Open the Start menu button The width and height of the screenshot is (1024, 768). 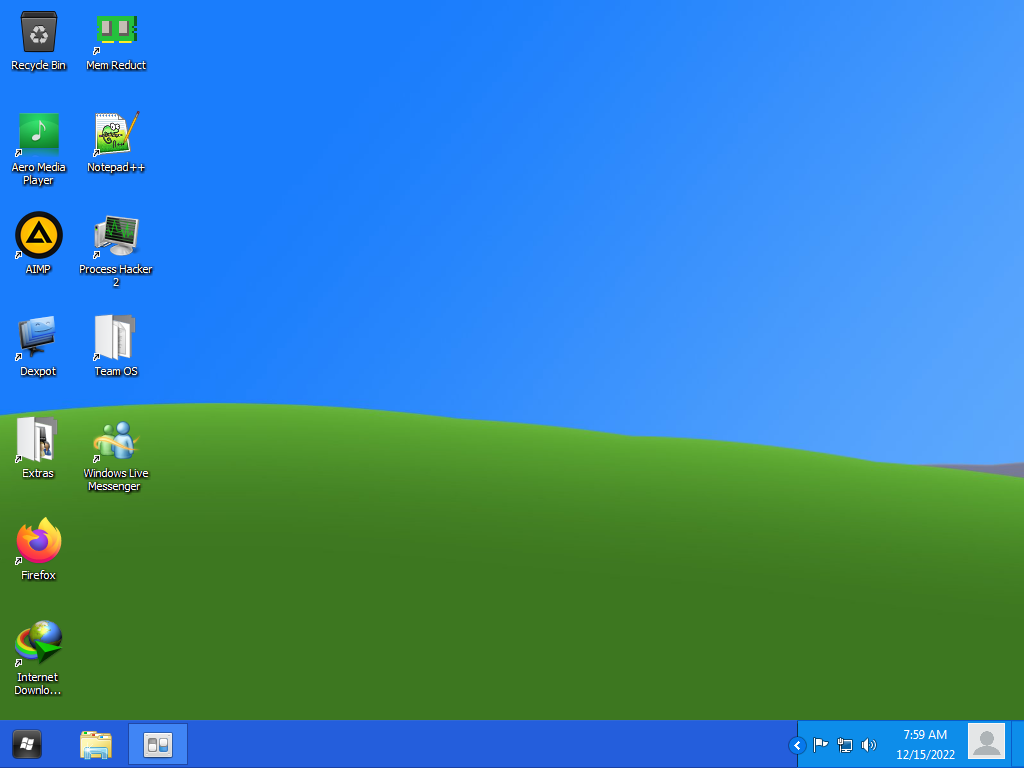pos(27,744)
